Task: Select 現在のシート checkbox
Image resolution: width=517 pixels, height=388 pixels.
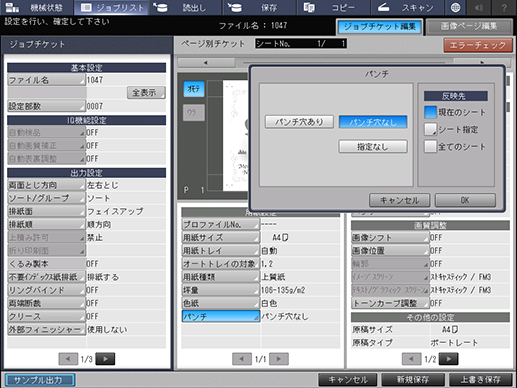Action: tap(430, 112)
